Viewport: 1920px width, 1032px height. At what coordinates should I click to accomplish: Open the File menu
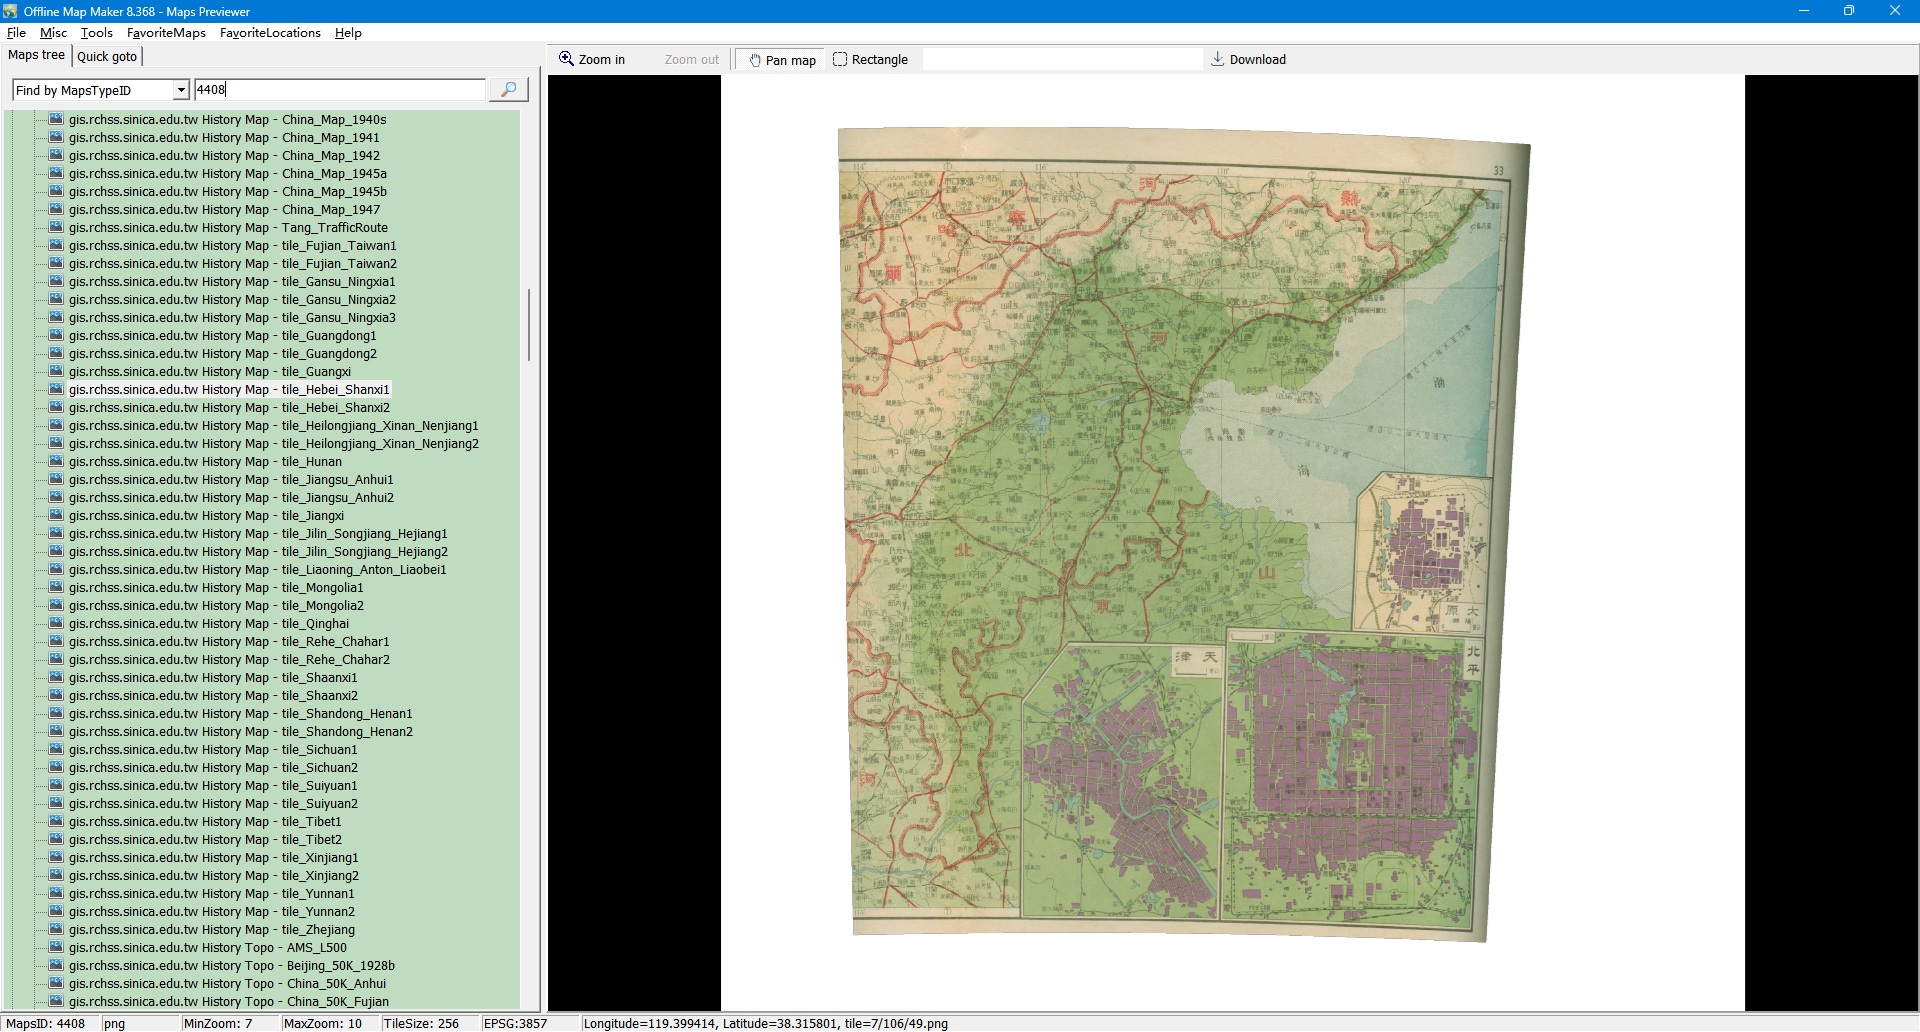pyautogui.click(x=16, y=33)
